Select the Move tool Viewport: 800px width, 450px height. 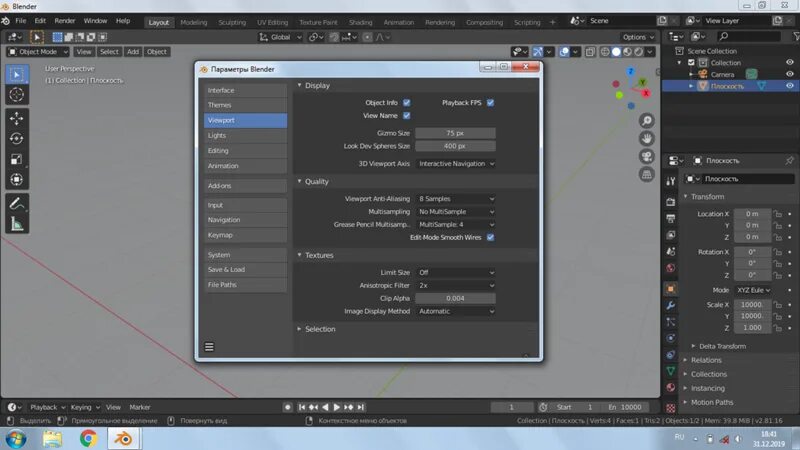[x=16, y=118]
